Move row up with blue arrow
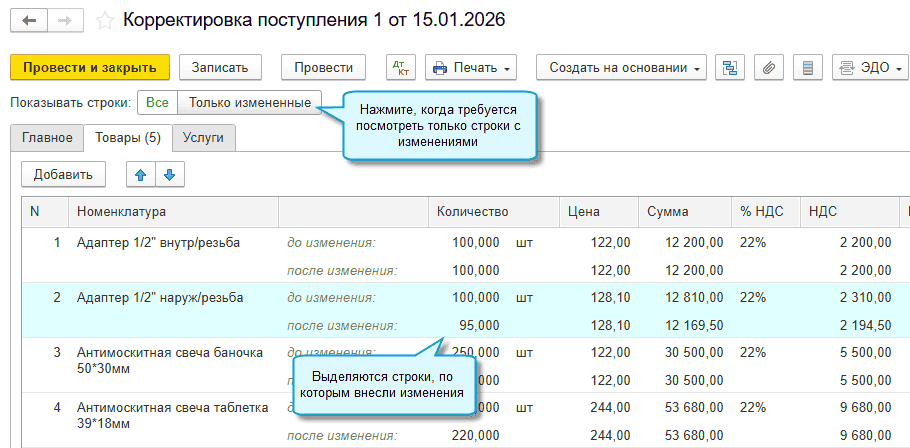This screenshot has height=448, width=910. [140, 175]
